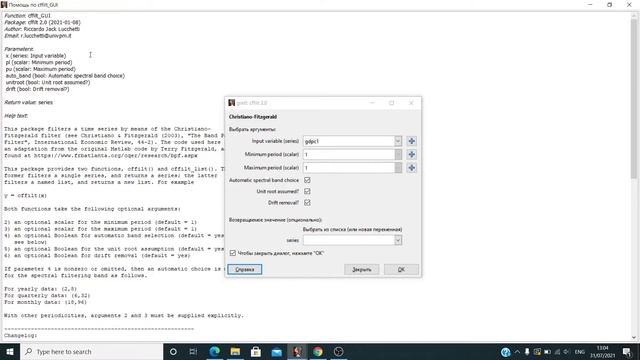Viewport: 640px width, 360px height.
Task: Open Windows Start menu
Action: [x=10, y=351]
